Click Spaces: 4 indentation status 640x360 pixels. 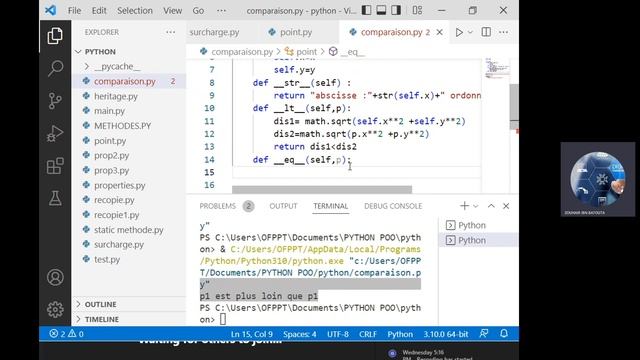(x=300, y=334)
